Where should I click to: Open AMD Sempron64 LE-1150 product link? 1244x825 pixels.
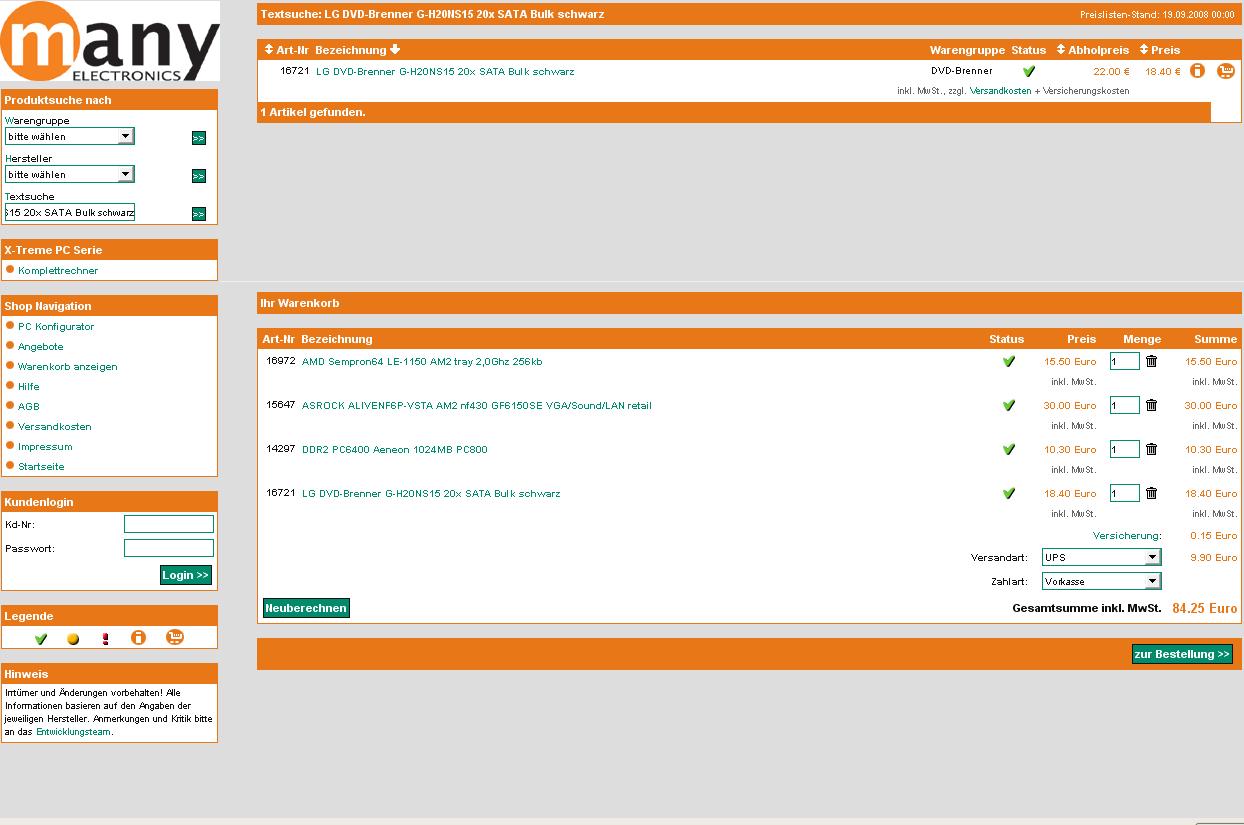click(422, 362)
